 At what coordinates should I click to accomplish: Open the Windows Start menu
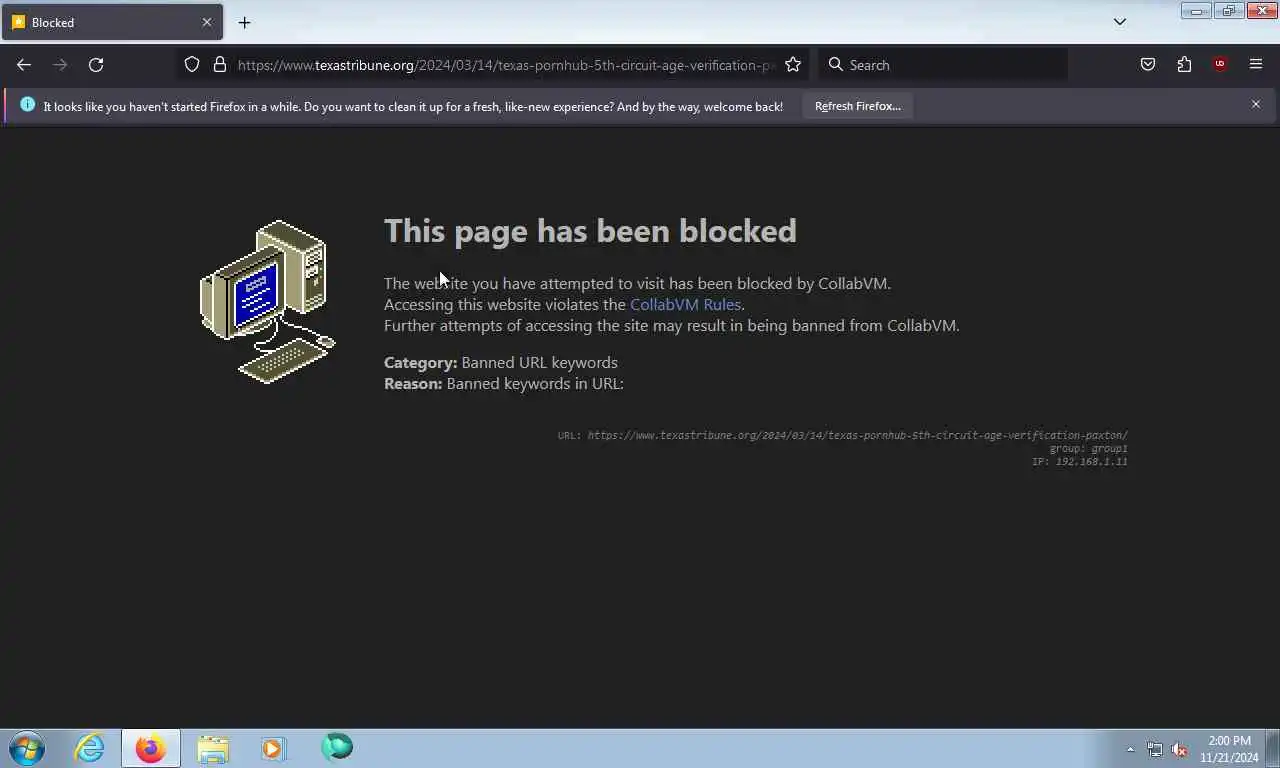coord(27,748)
